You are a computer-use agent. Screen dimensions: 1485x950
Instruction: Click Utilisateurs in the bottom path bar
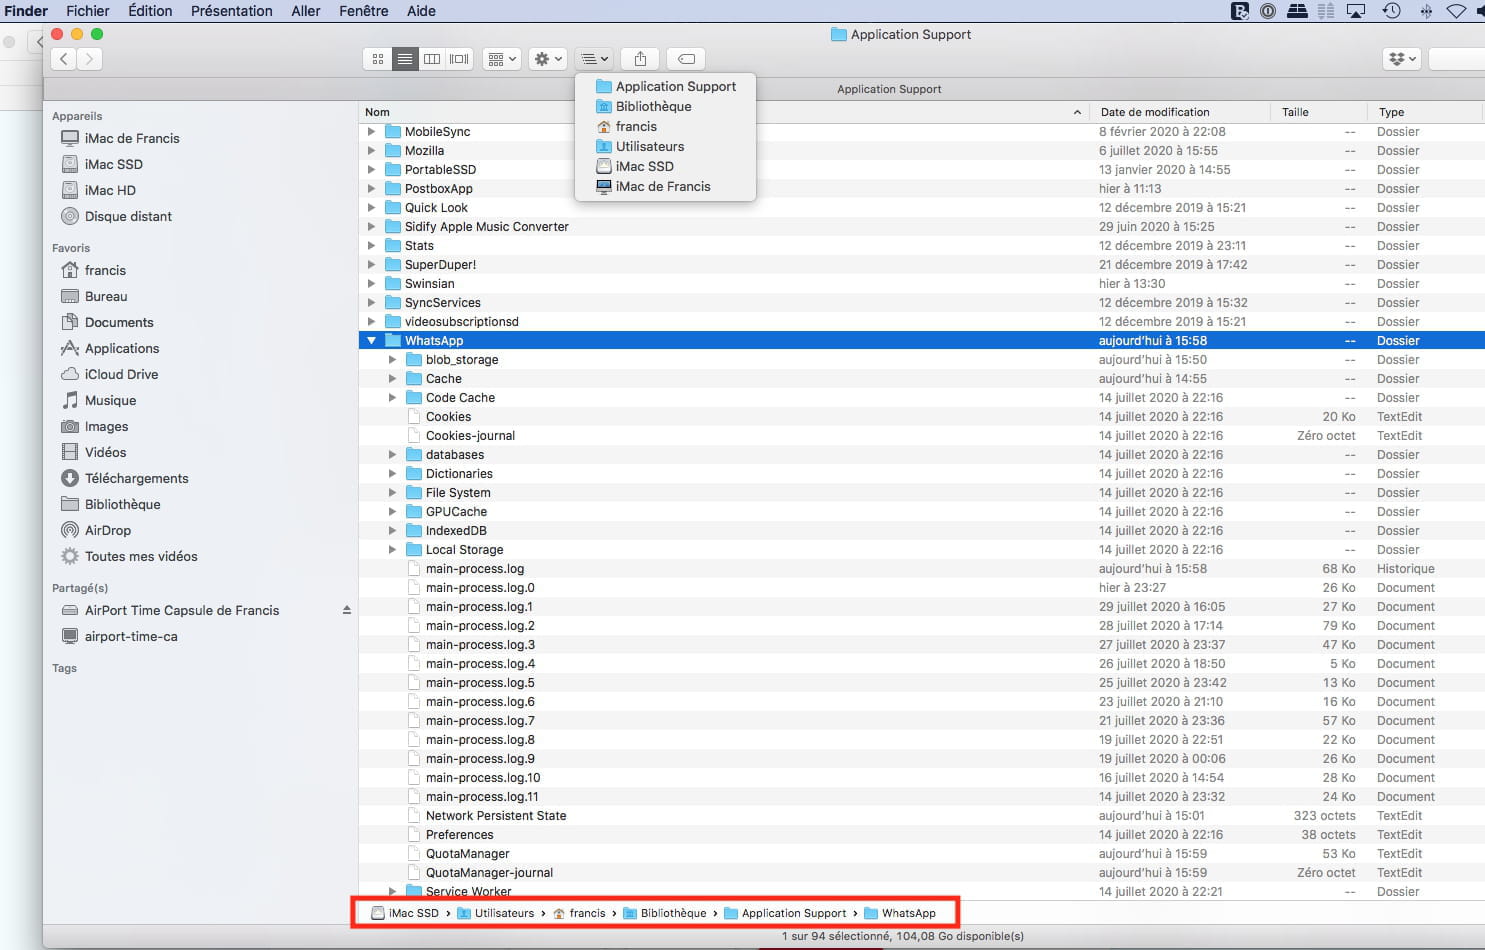pos(496,913)
